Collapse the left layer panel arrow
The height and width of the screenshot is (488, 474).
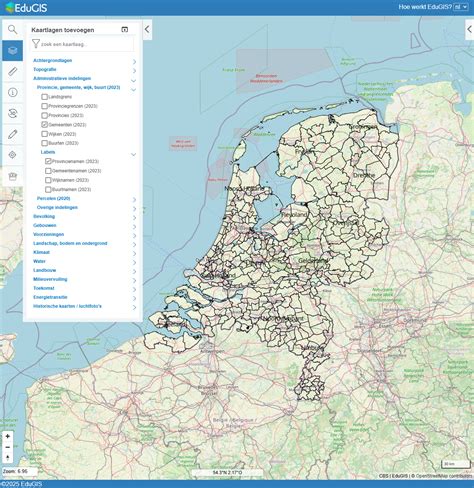click(147, 29)
